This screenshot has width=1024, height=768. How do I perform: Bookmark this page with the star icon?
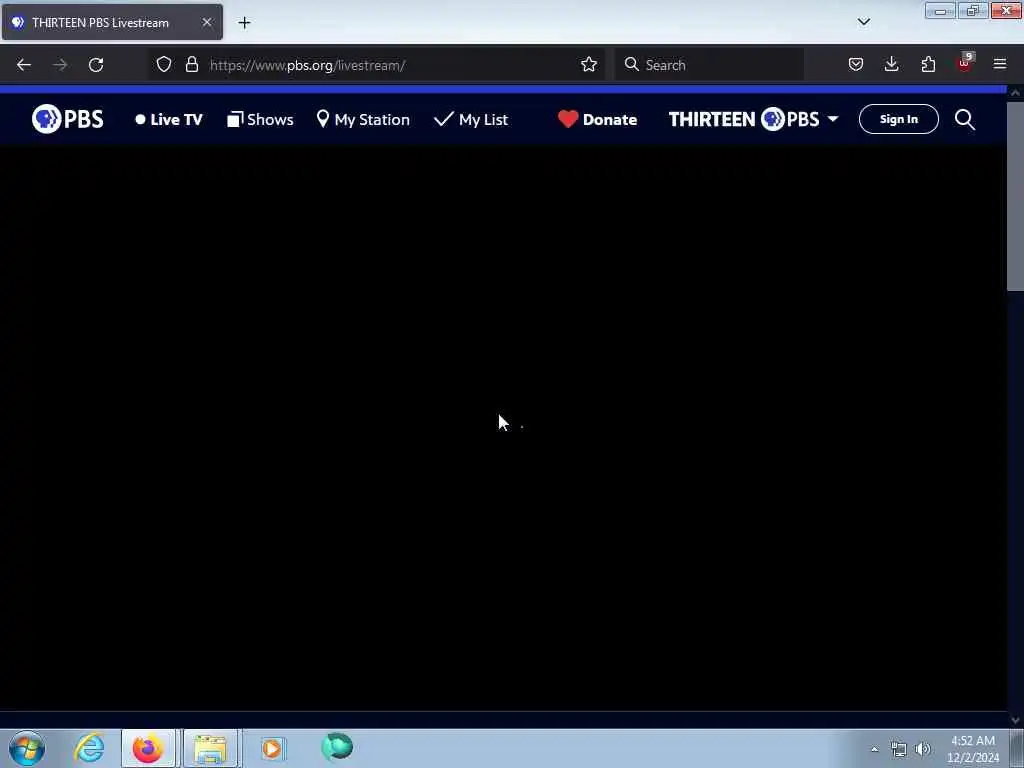[588, 65]
